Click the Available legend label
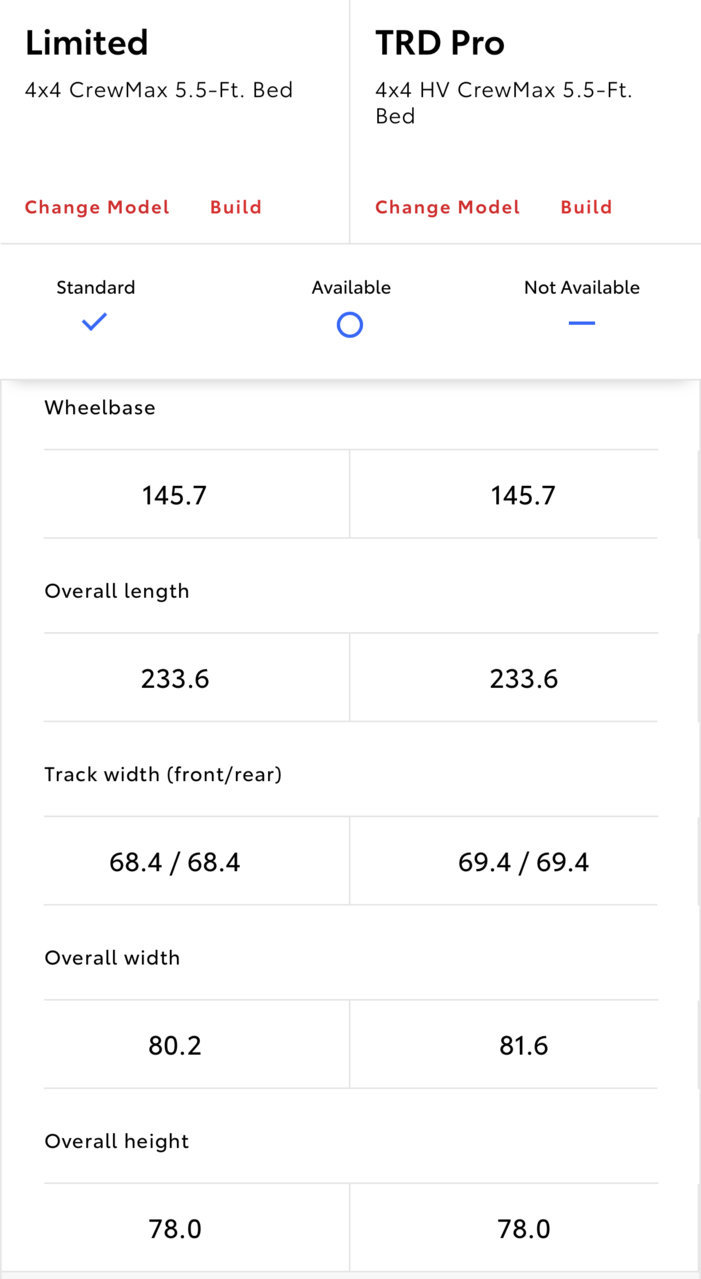The height and width of the screenshot is (1279, 701). [351, 287]
